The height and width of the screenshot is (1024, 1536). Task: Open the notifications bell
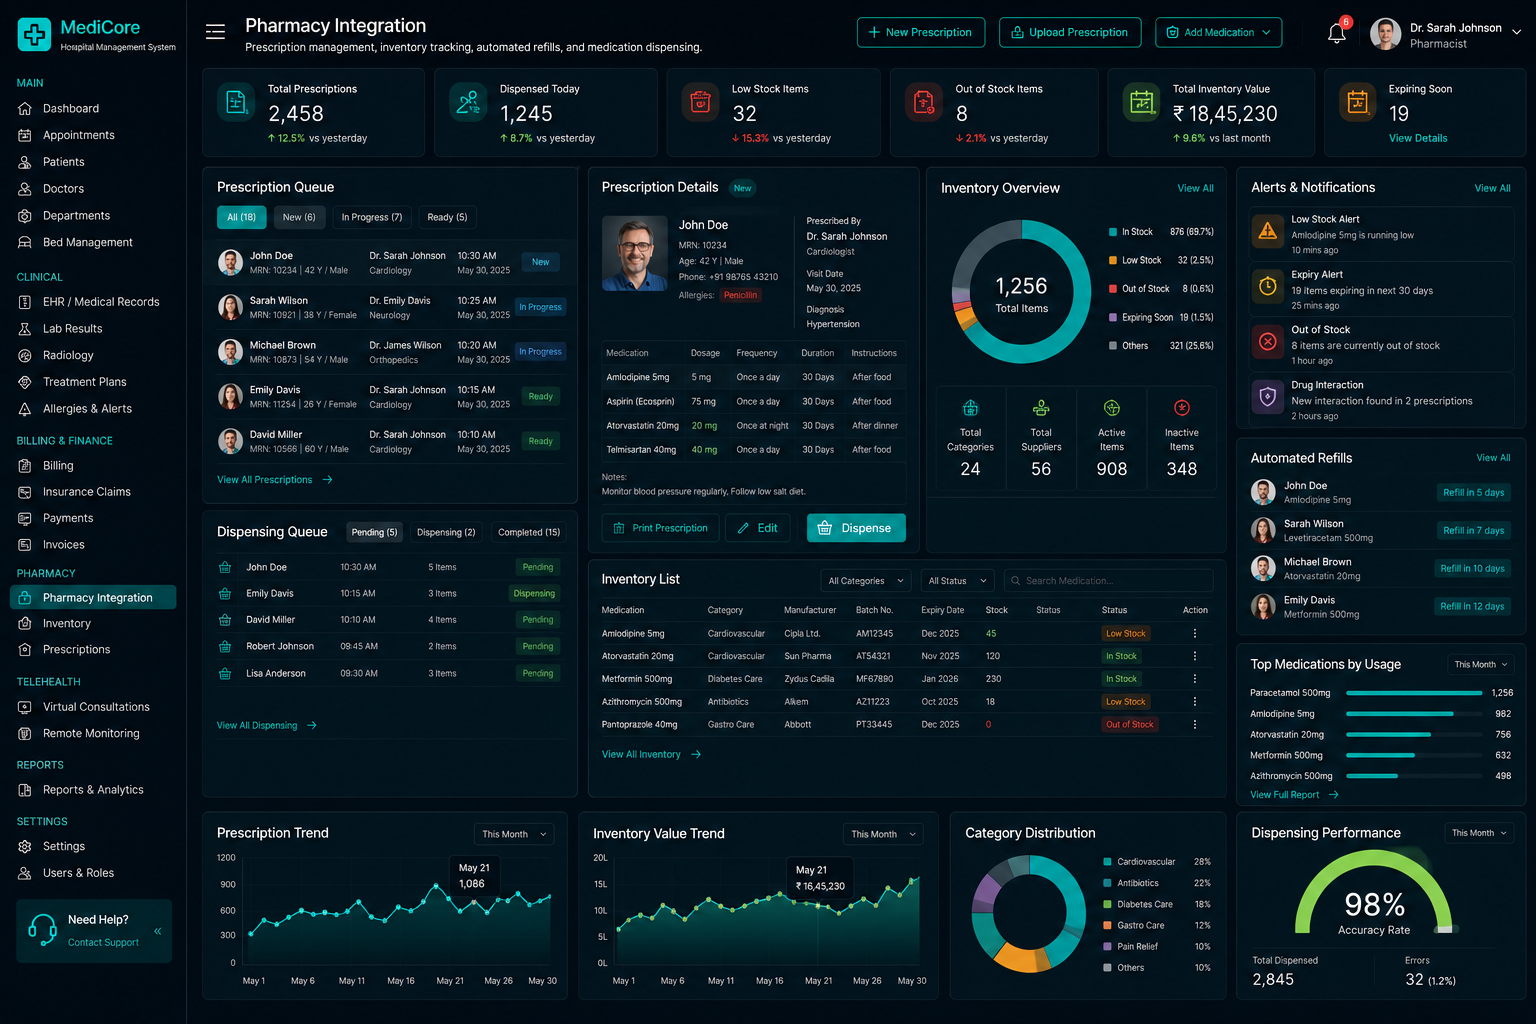point(1336,33)
